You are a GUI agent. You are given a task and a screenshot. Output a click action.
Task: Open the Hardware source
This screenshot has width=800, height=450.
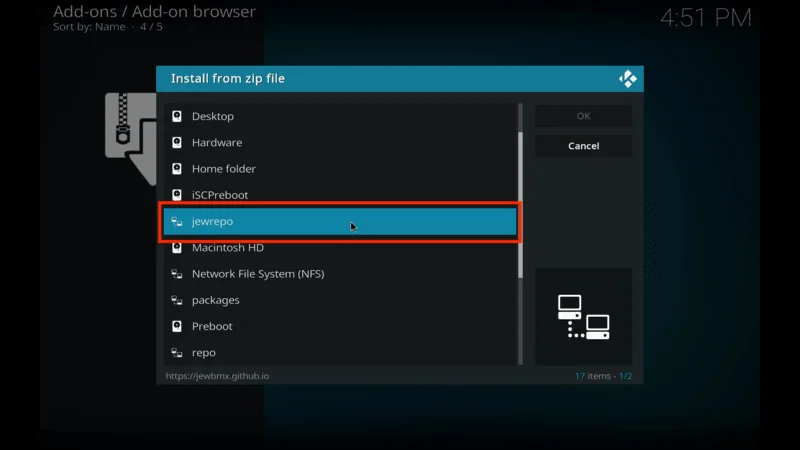[x=340, y=142]
